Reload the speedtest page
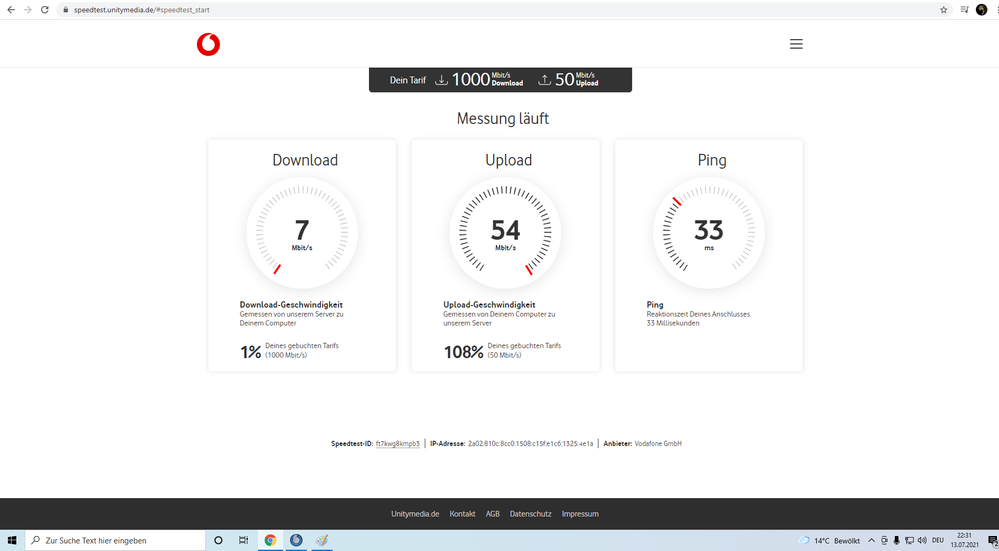 pyautogui.click(x=45, y=10)
